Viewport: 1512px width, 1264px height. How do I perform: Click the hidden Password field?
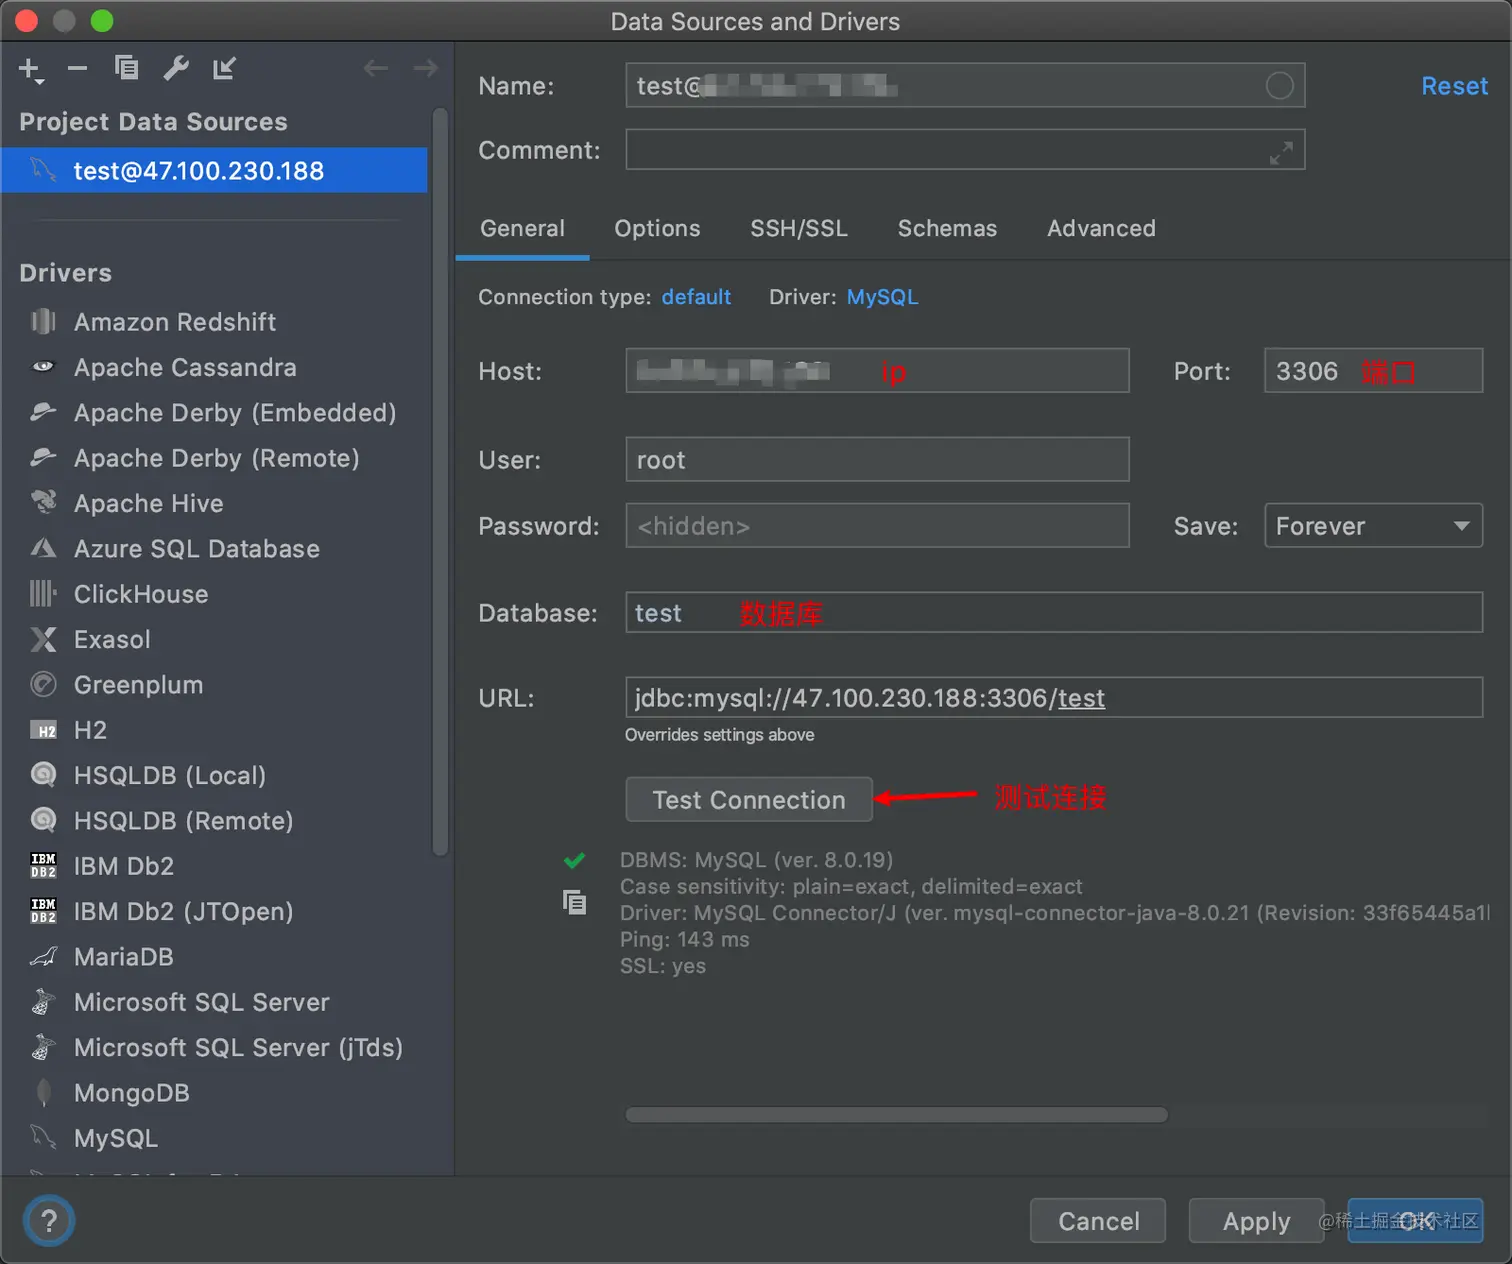[x=877, y=526]
